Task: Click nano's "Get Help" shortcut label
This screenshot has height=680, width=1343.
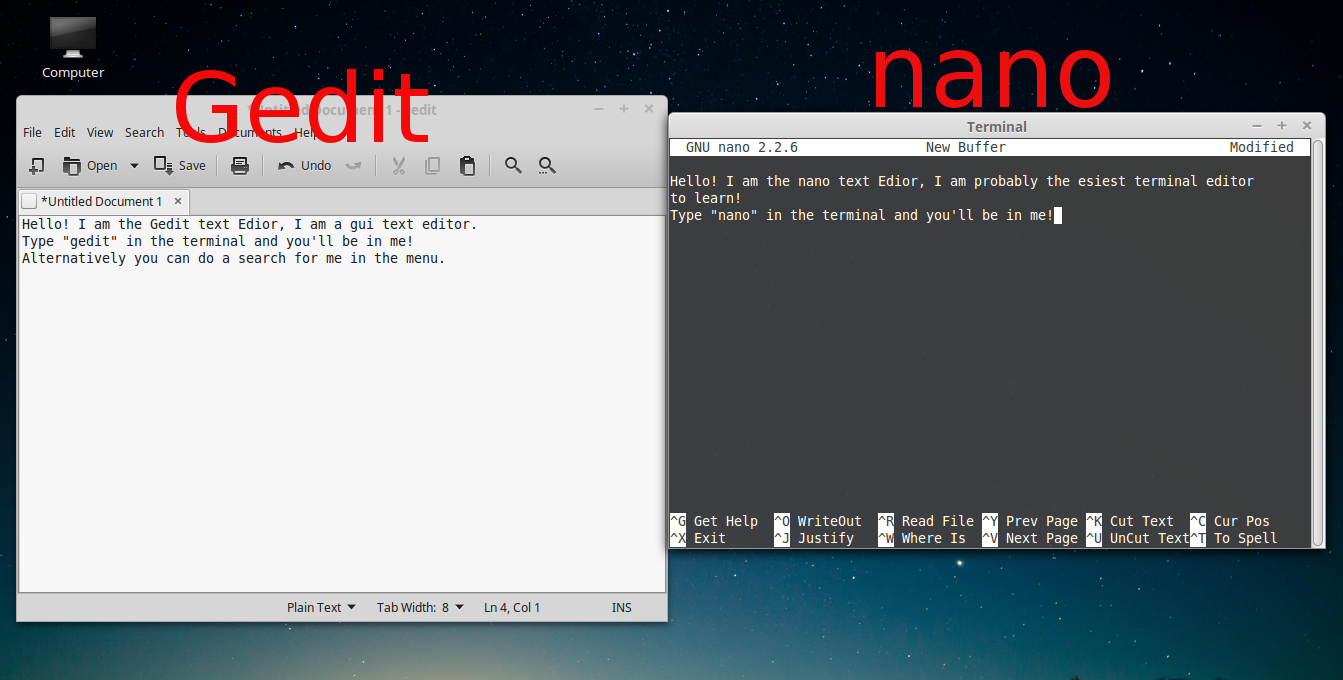Action: click(726, 521)
